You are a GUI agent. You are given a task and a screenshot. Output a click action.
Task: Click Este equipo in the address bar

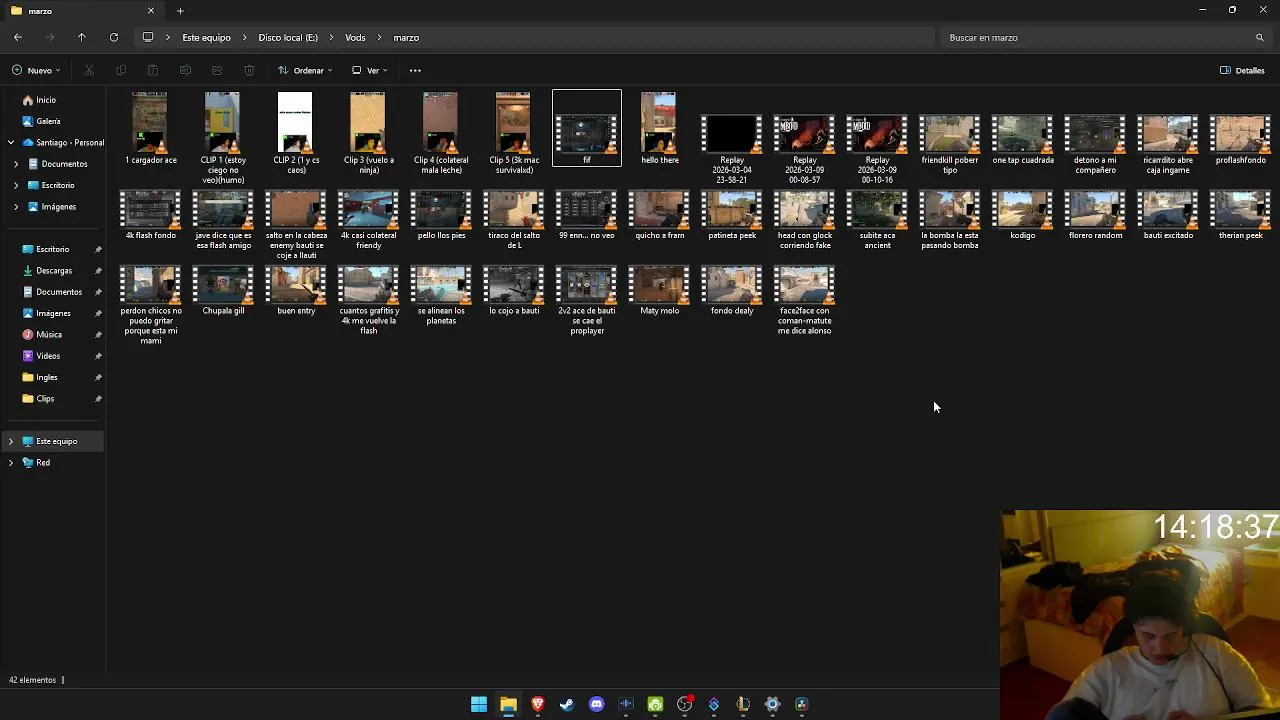tap(206, 38)
